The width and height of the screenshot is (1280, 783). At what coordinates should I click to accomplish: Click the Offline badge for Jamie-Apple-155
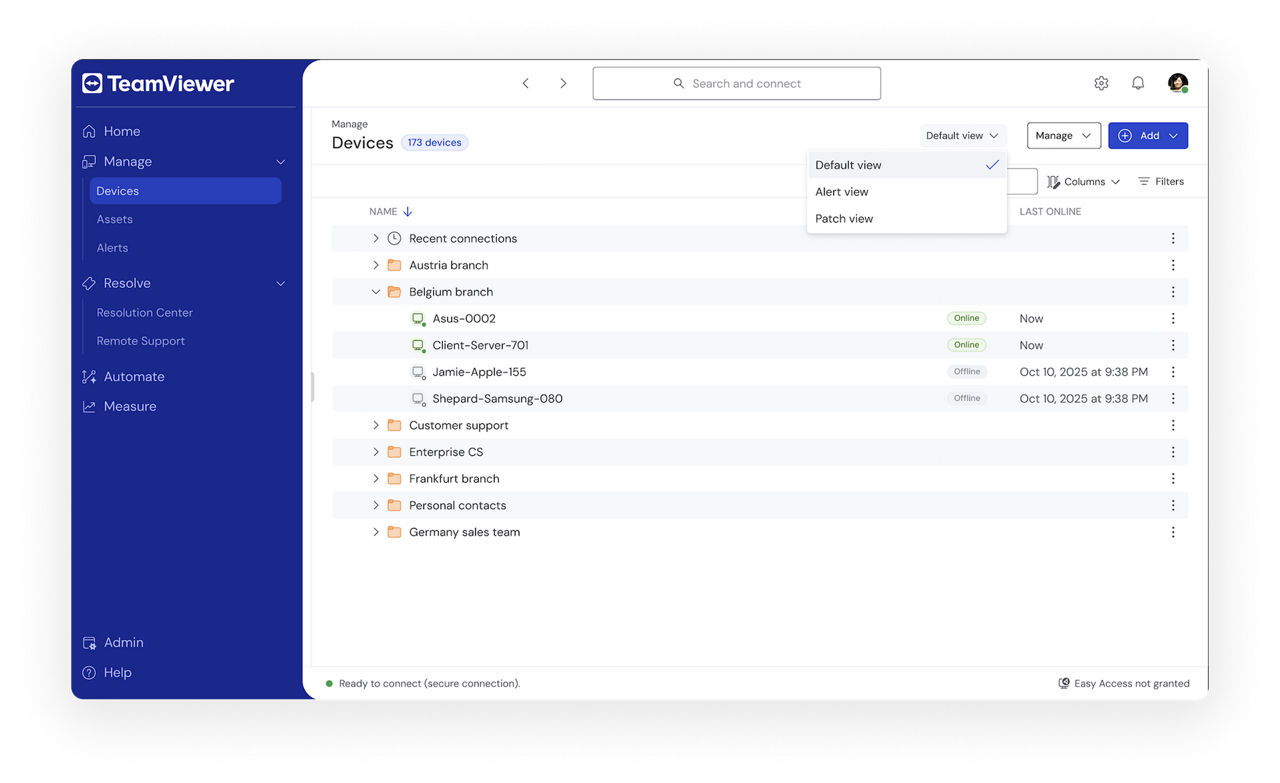click(966, 372)
